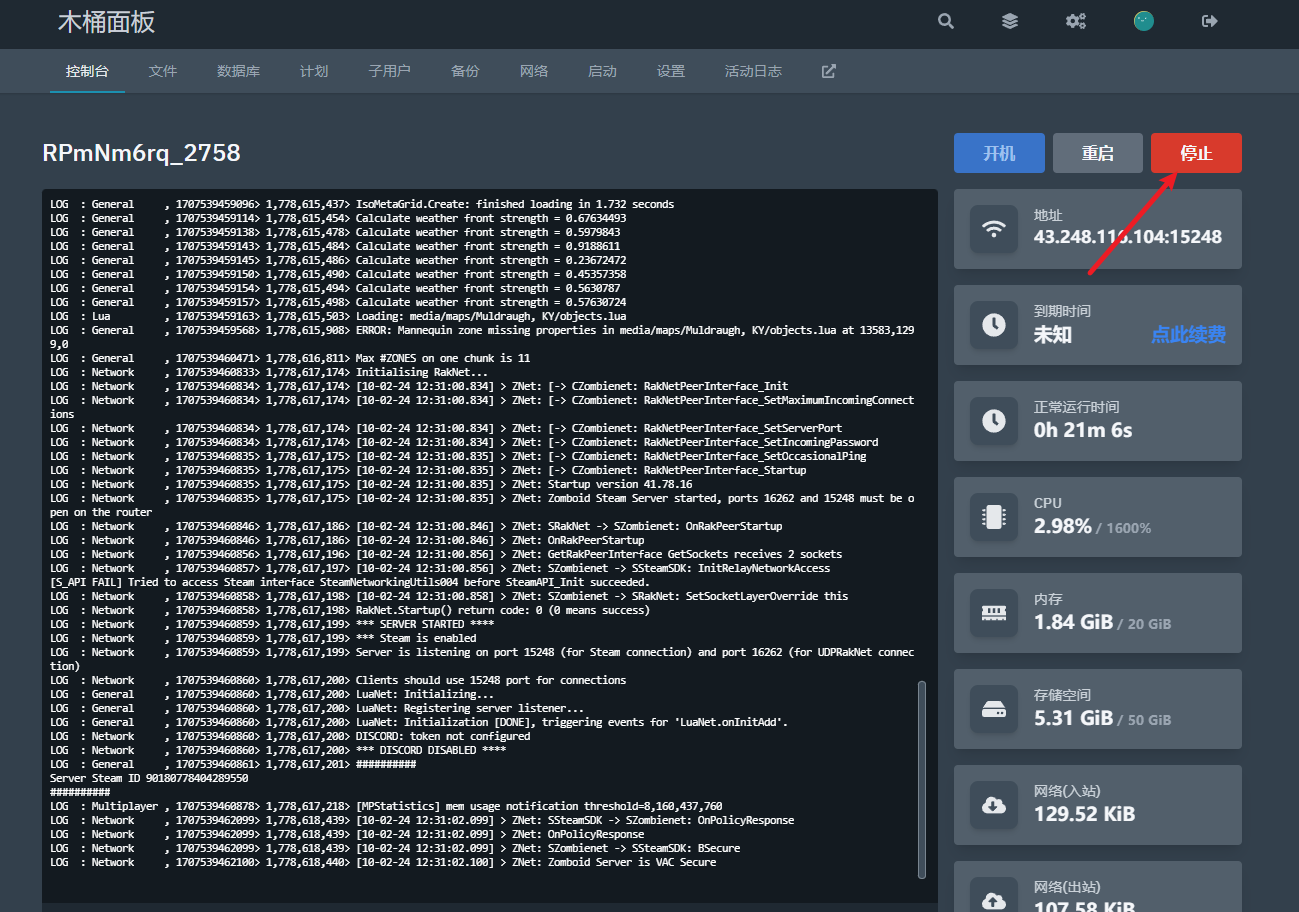Image resolution: width=1299 pixels, height=912 pixels.
Task: Switch to the 文件 tab
Action: [x=163, y=71]
